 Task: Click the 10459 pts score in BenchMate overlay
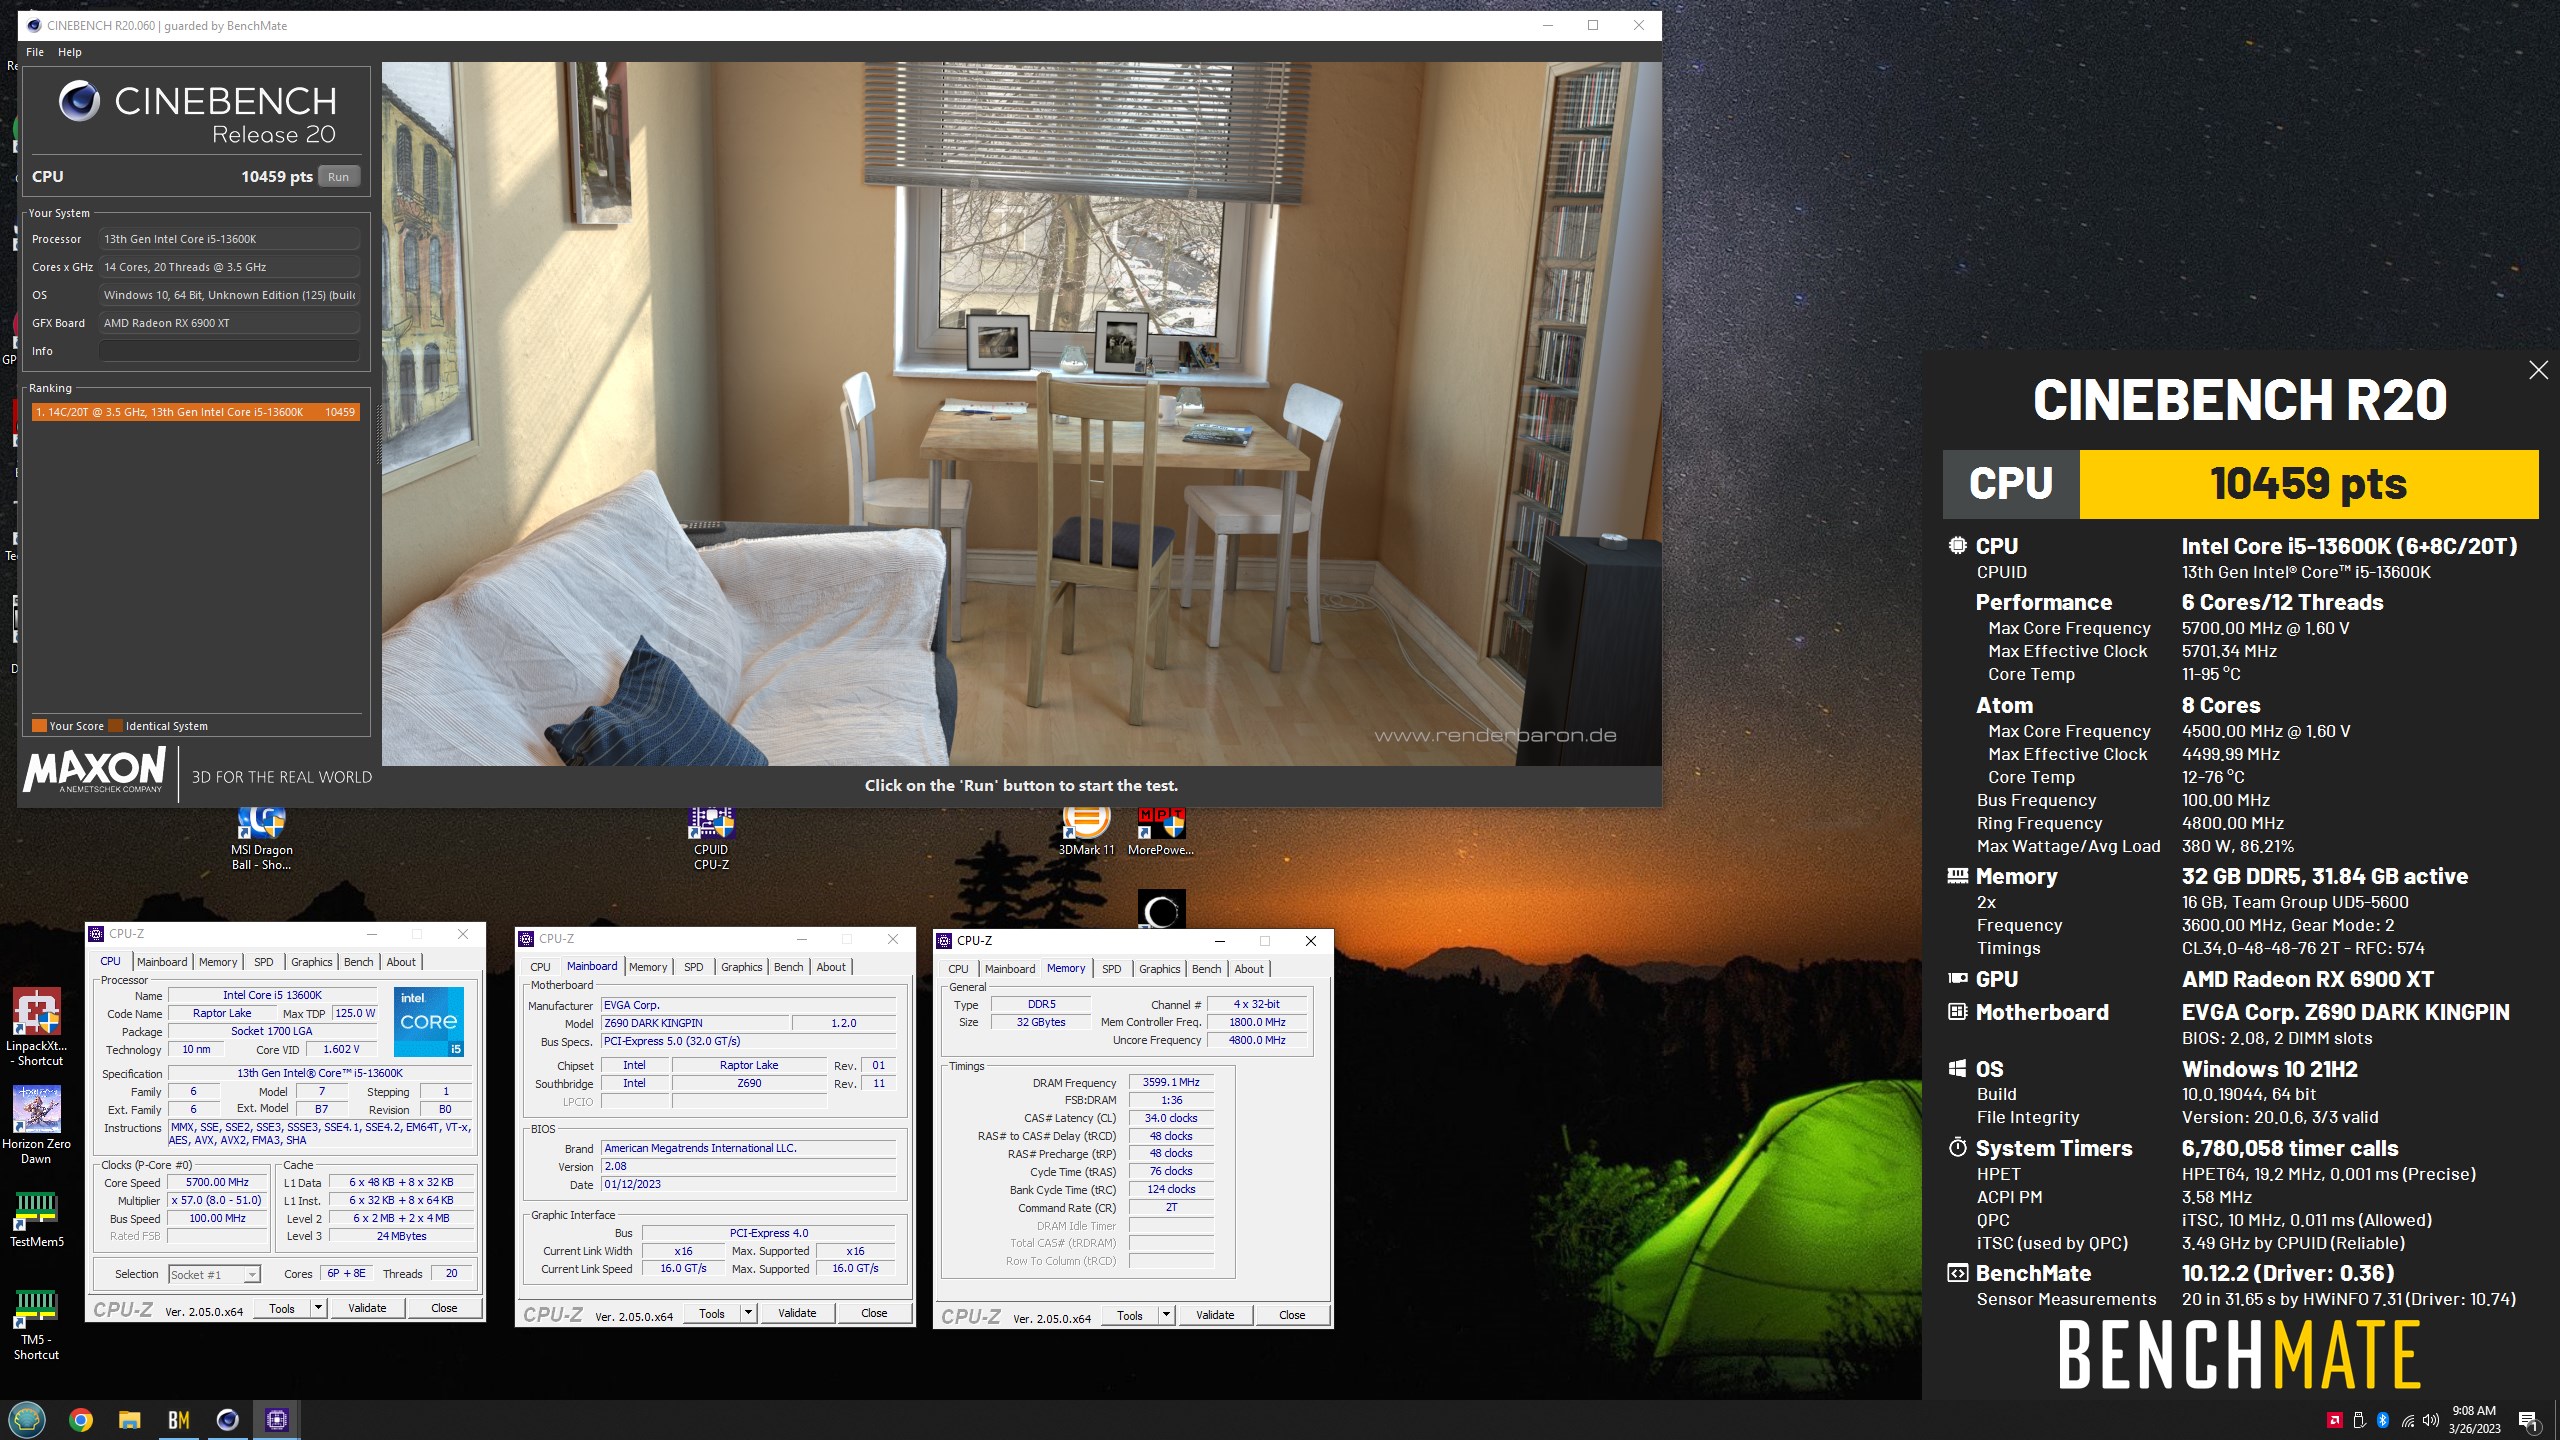(2308, 484)
